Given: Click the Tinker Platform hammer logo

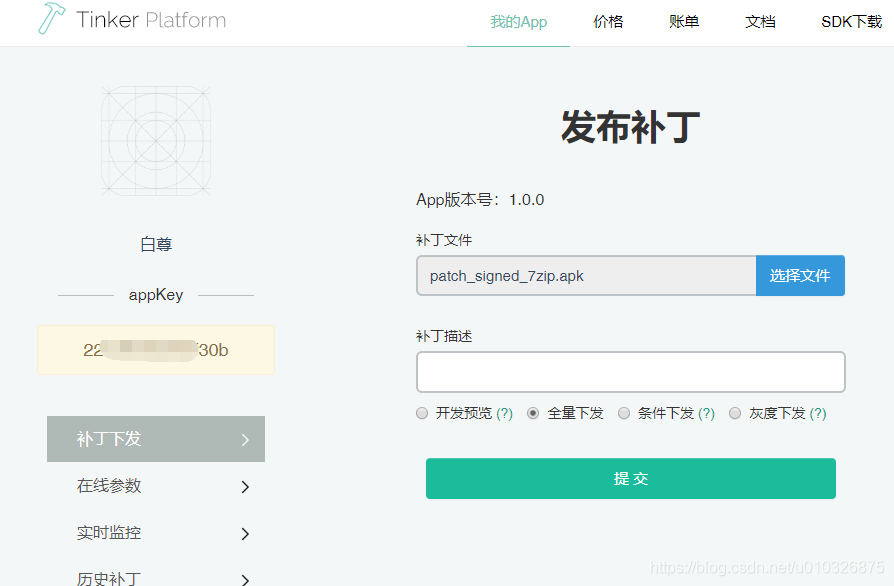Looking at the screenshot, I should click(x=51, y=18).
